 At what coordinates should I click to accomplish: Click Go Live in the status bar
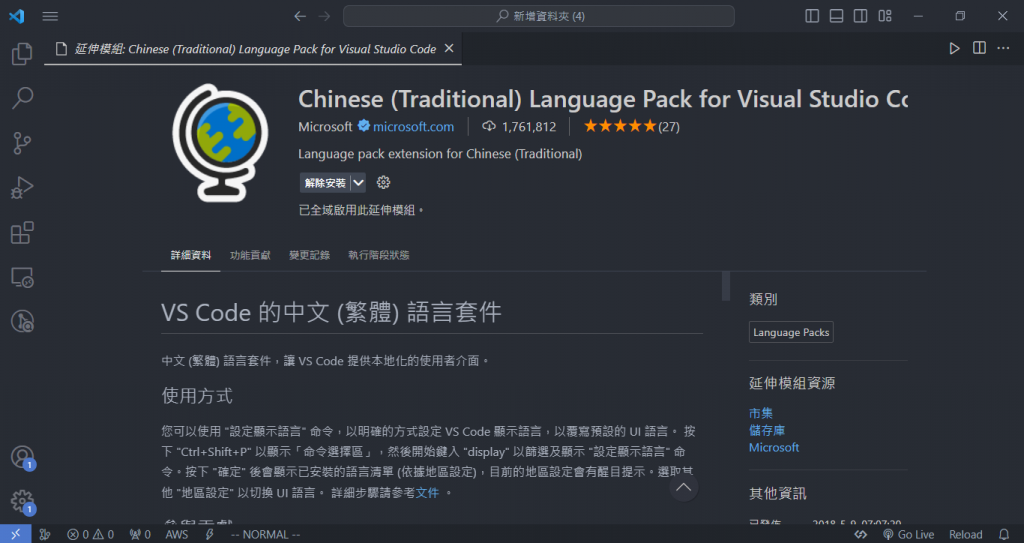pos(908,535)
